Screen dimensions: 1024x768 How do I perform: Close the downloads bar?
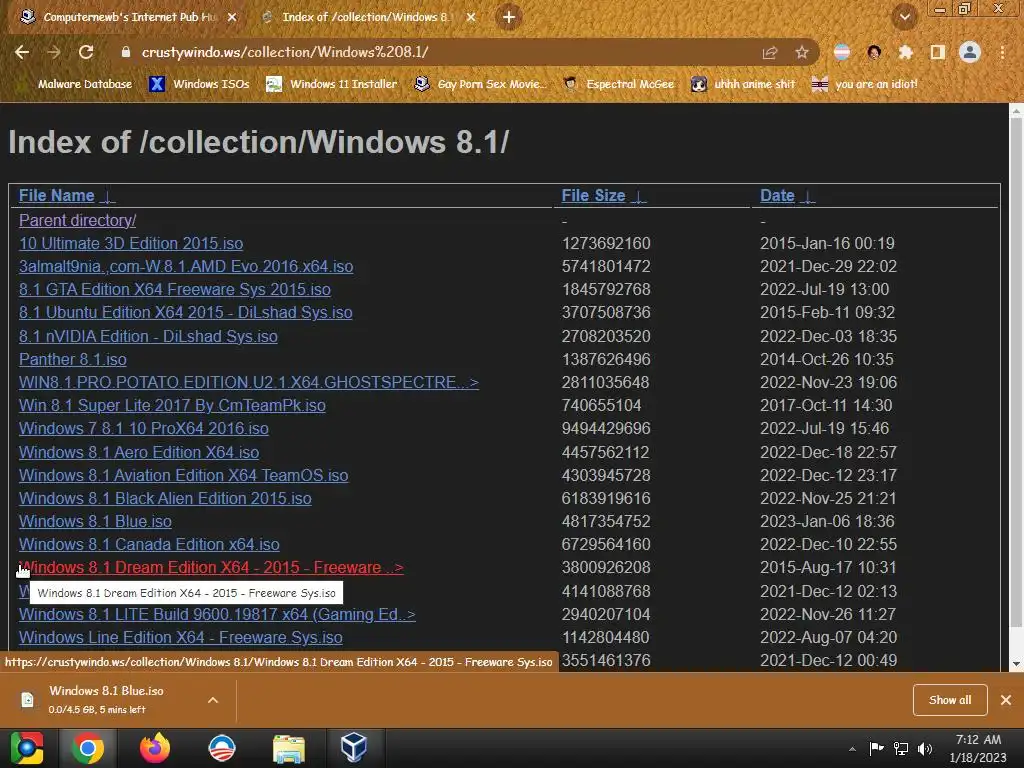coord(1006,700)
